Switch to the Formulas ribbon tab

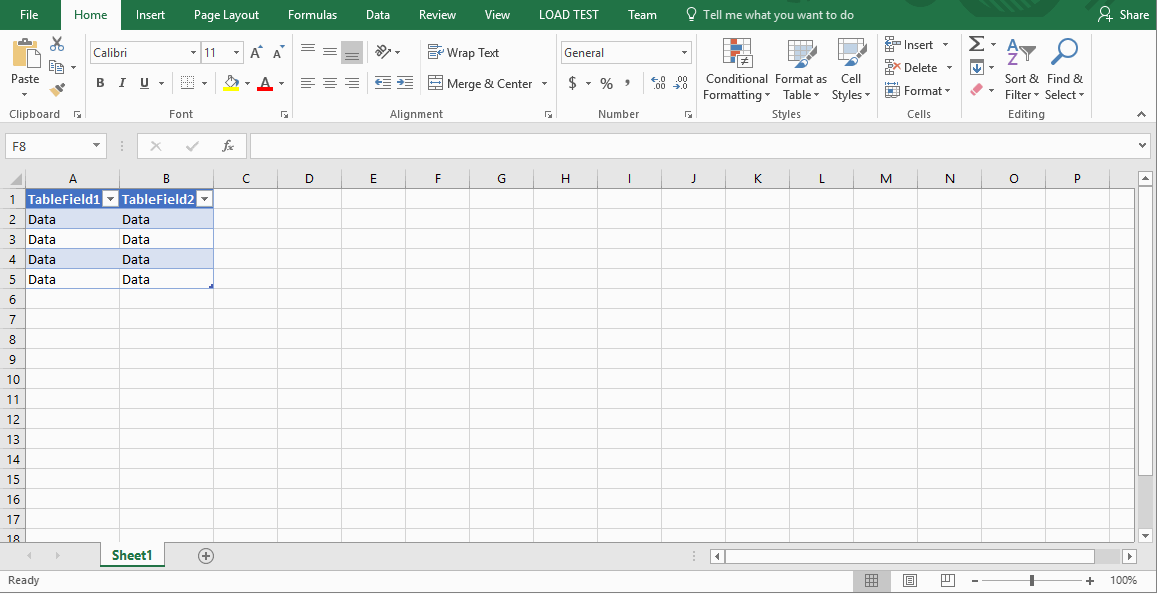311,14
